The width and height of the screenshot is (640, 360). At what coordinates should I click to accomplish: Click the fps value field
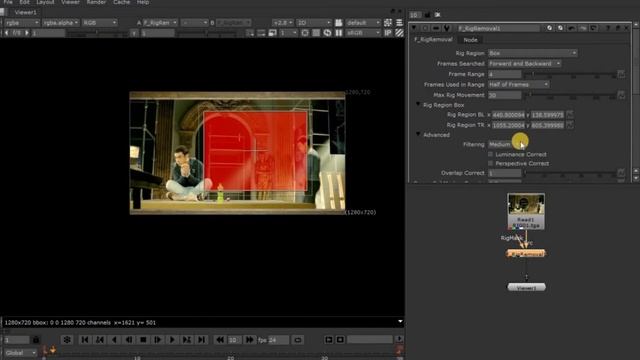point(278,340)
